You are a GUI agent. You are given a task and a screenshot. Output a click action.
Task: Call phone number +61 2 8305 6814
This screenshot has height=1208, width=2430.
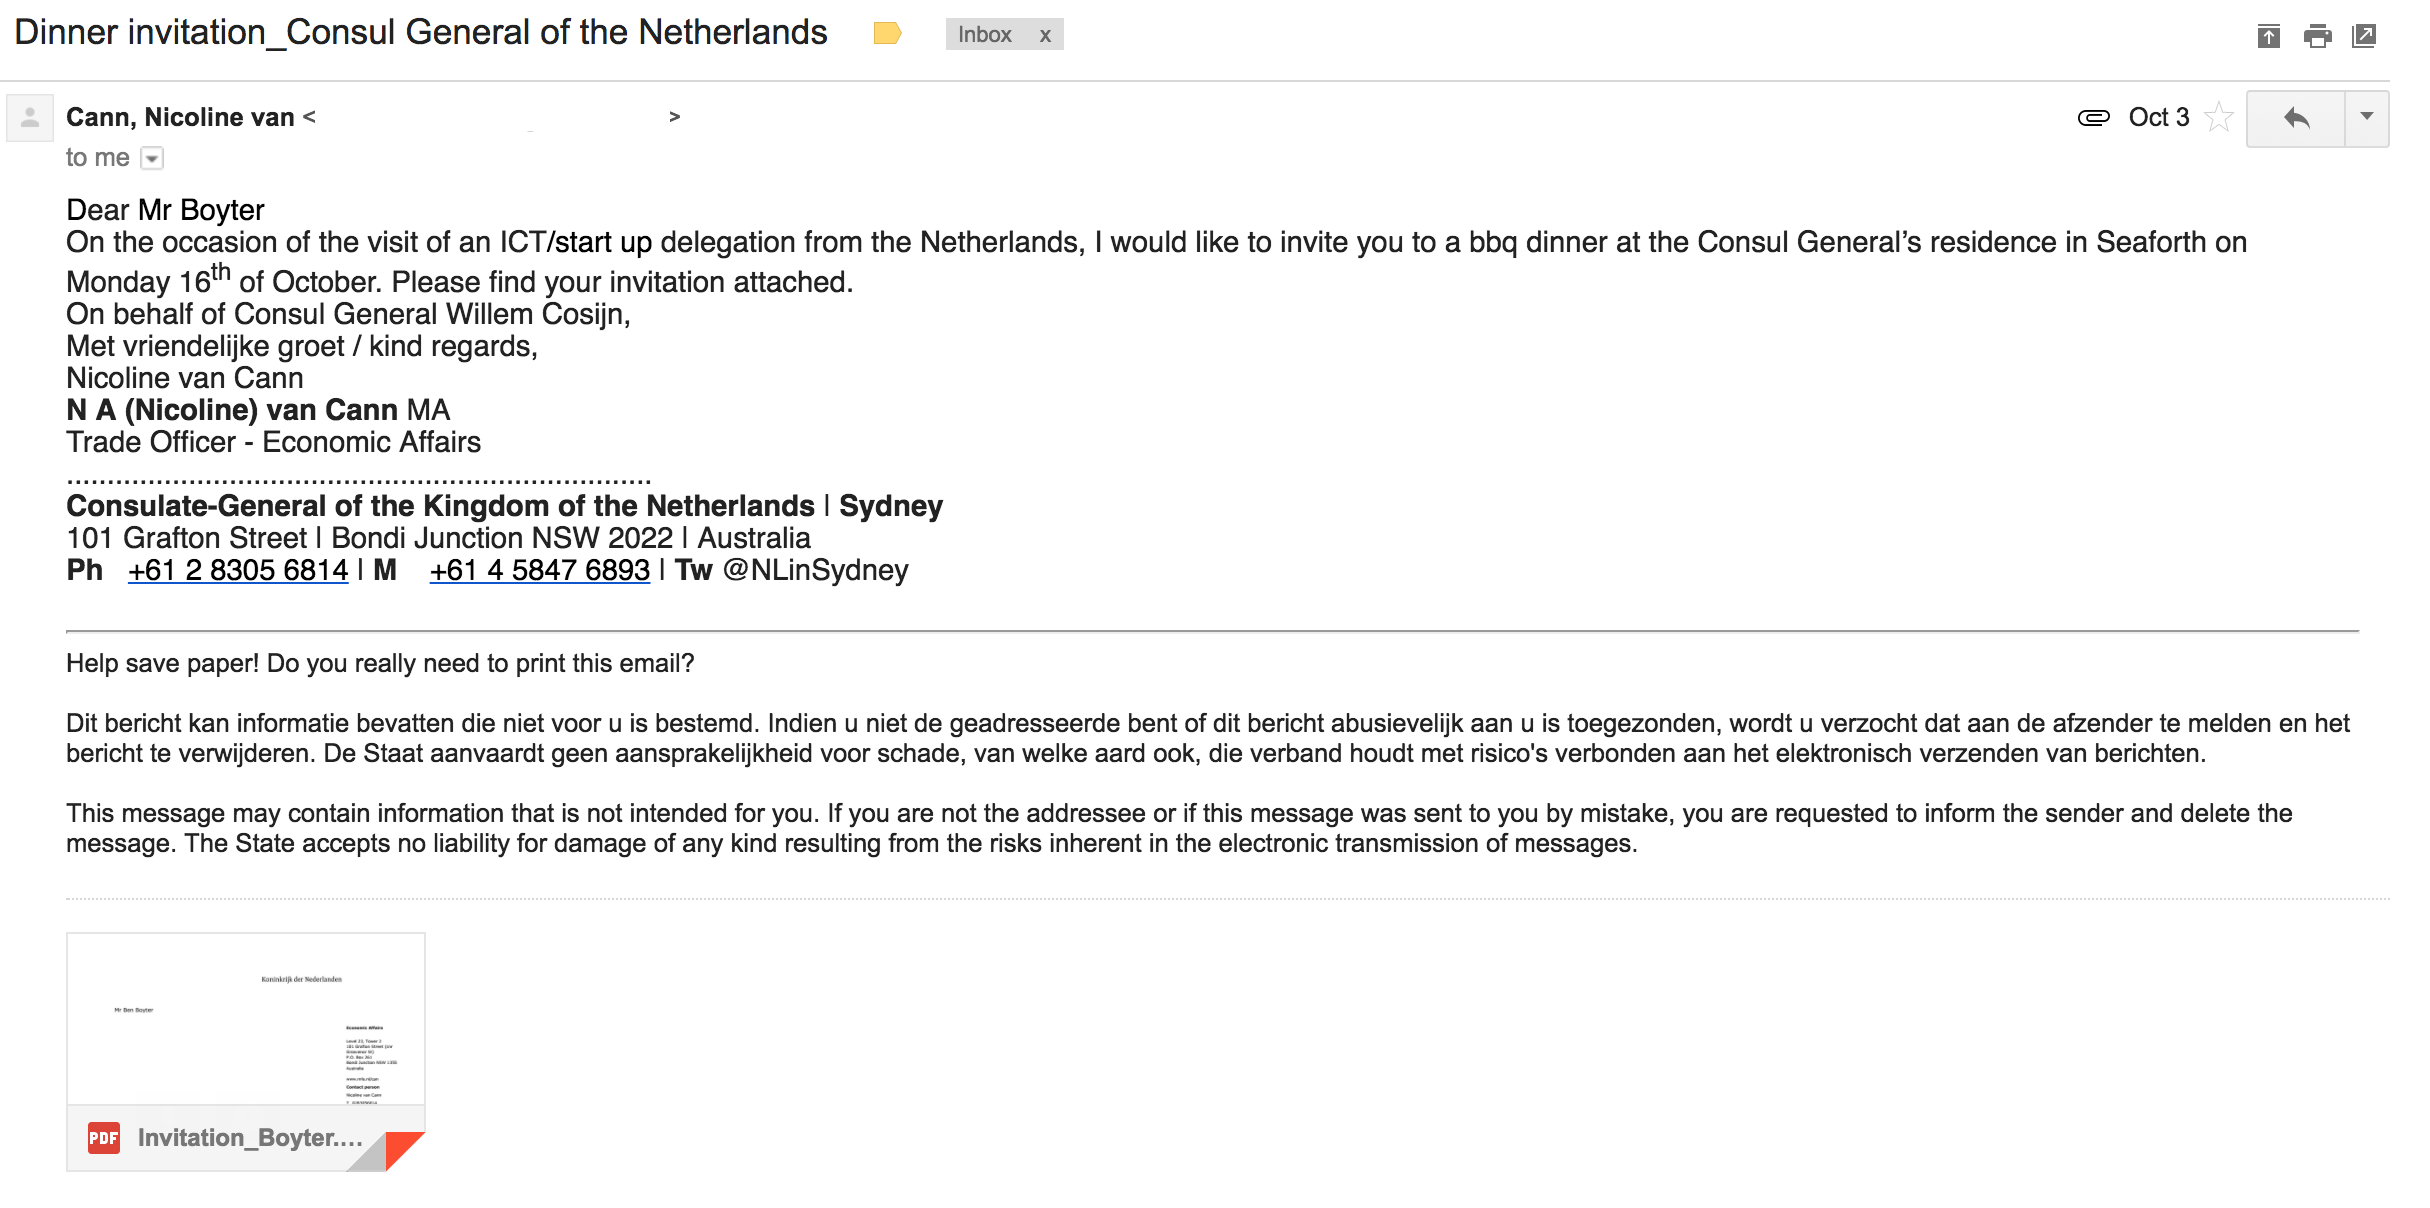click(238, 570)
